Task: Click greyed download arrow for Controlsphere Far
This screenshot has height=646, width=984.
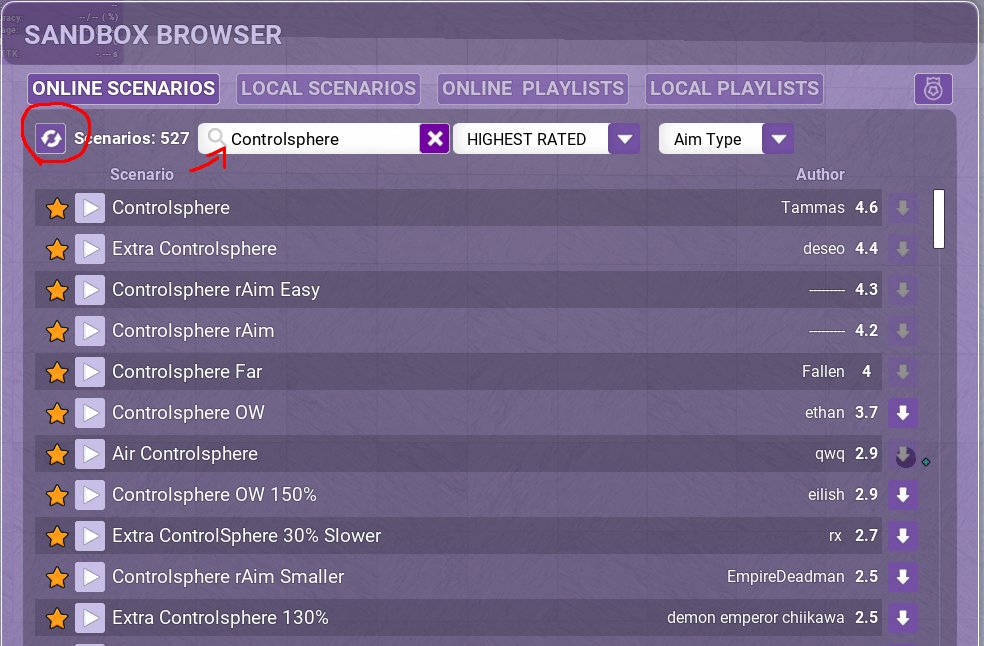Action: [x=903, y=372]
